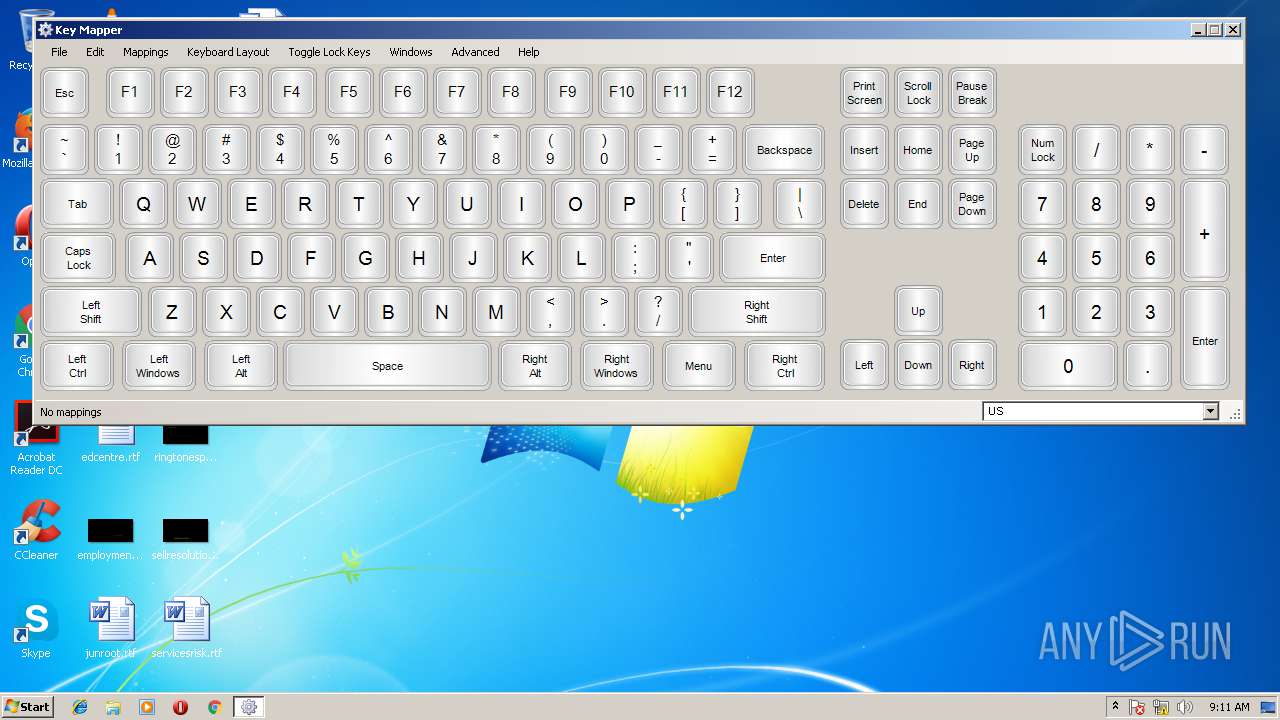
Task: Open the CCleaner desktop shortcut
Action: [36, 531]
